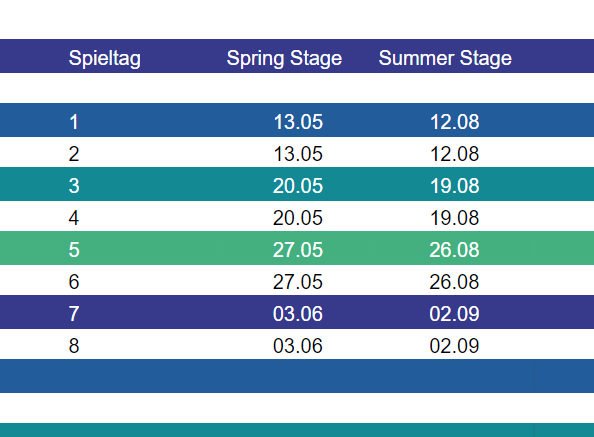Click Spring Stage date 13.05 in row 1

coord(298,122)
